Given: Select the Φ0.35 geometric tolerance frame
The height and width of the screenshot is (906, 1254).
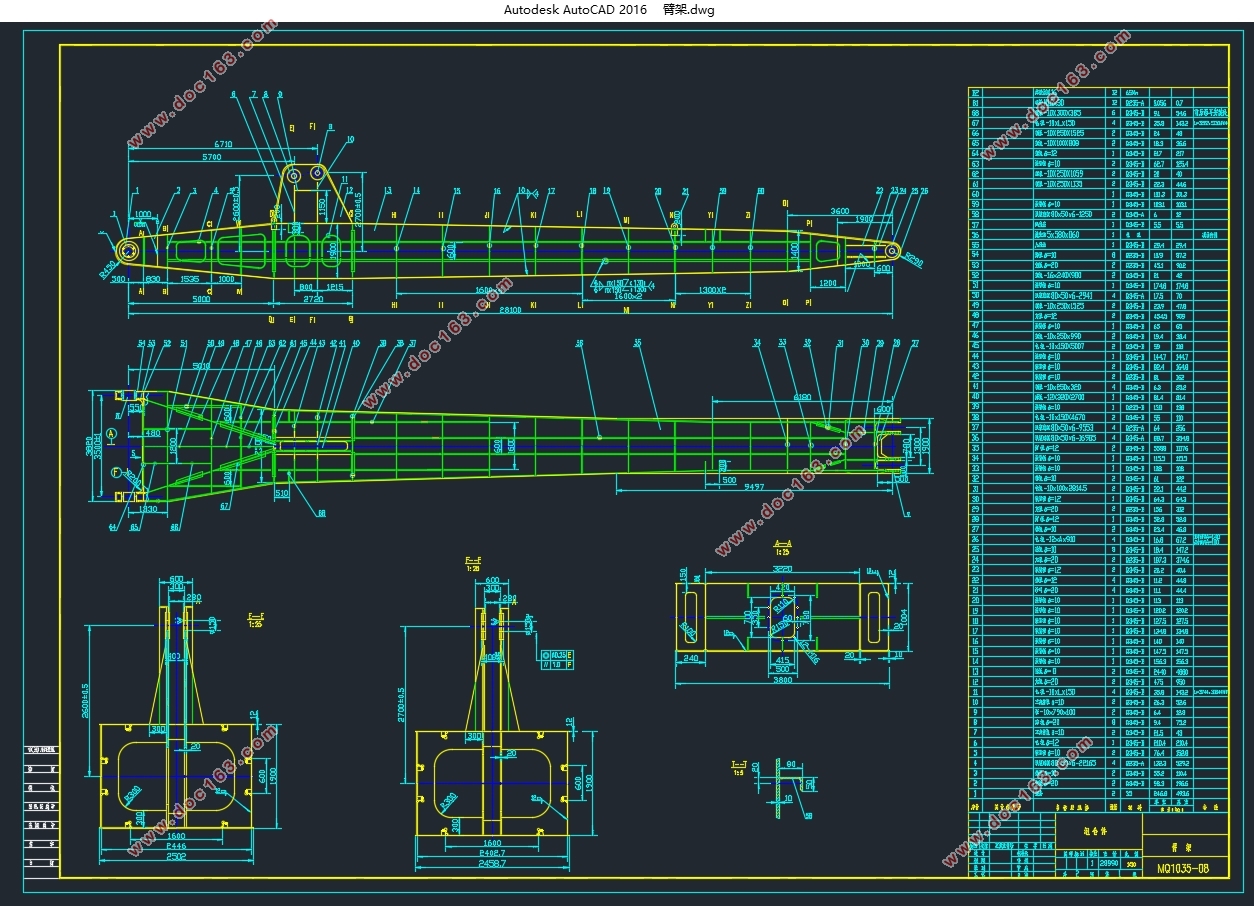Looking at the screenshot, I should pyautogui.click(x=557, y=653).
